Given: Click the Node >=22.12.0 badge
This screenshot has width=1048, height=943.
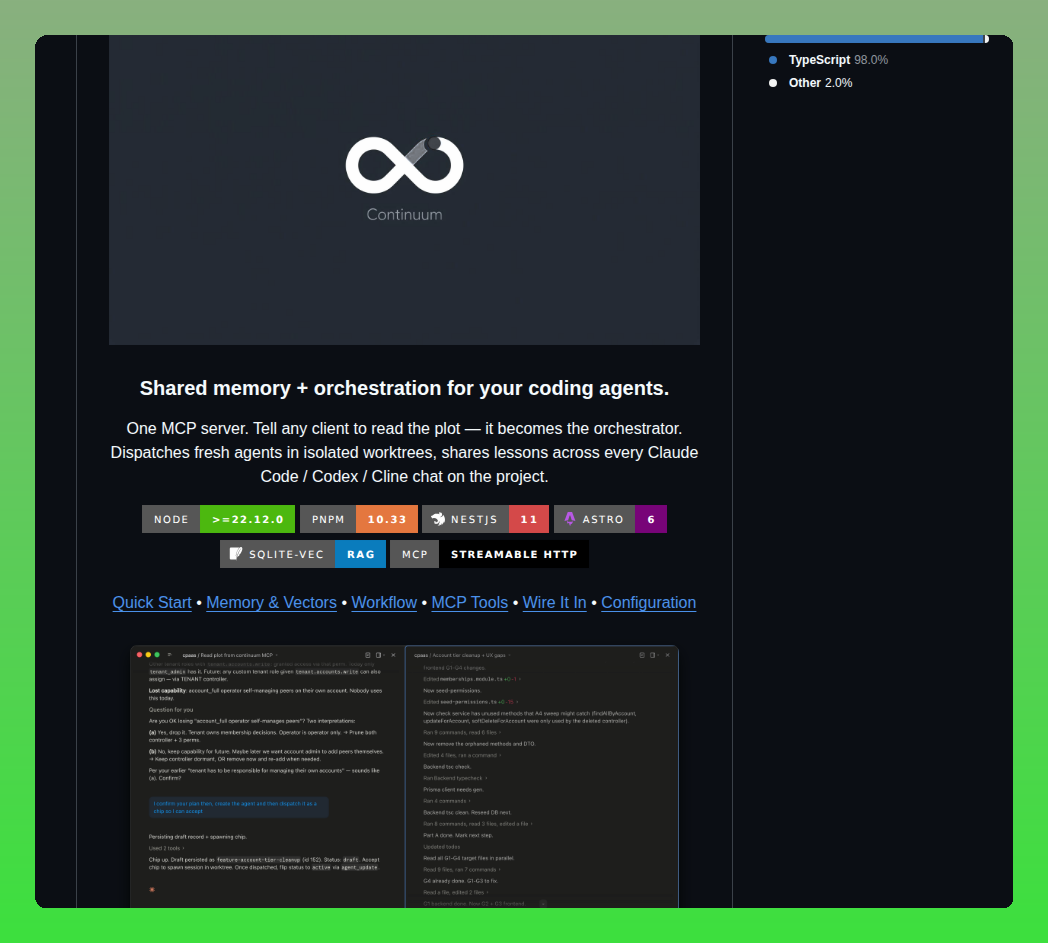Looking at the screenshot, I should pyautogui.click(x=219, y=519).
